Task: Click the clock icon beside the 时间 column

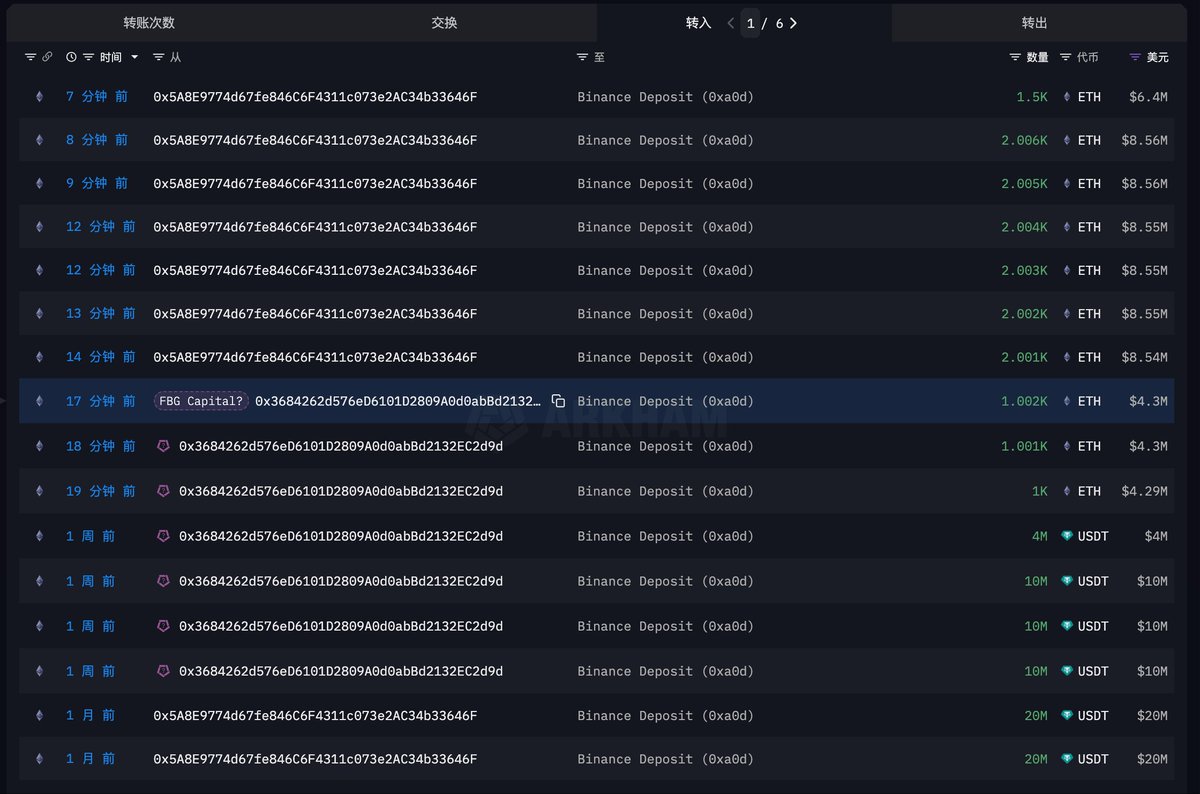Action: pos(71,57)
